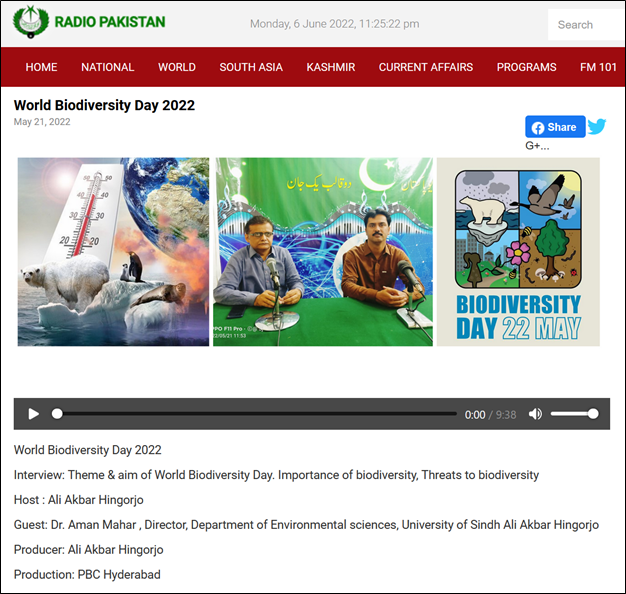Screen dimensions: 626x594
Task: Open the HOME menu item
Action: pyautogui.click(x=41, y=67)
